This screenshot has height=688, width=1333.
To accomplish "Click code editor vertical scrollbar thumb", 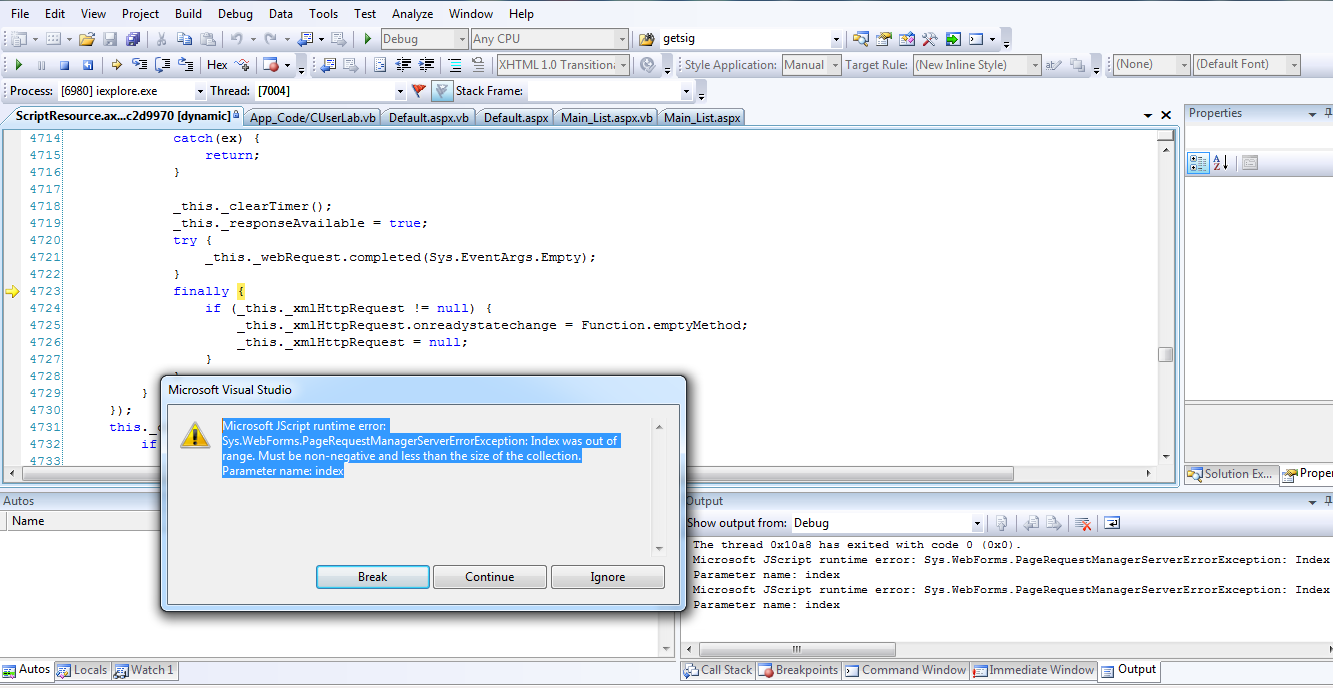I will [1165, 355].
